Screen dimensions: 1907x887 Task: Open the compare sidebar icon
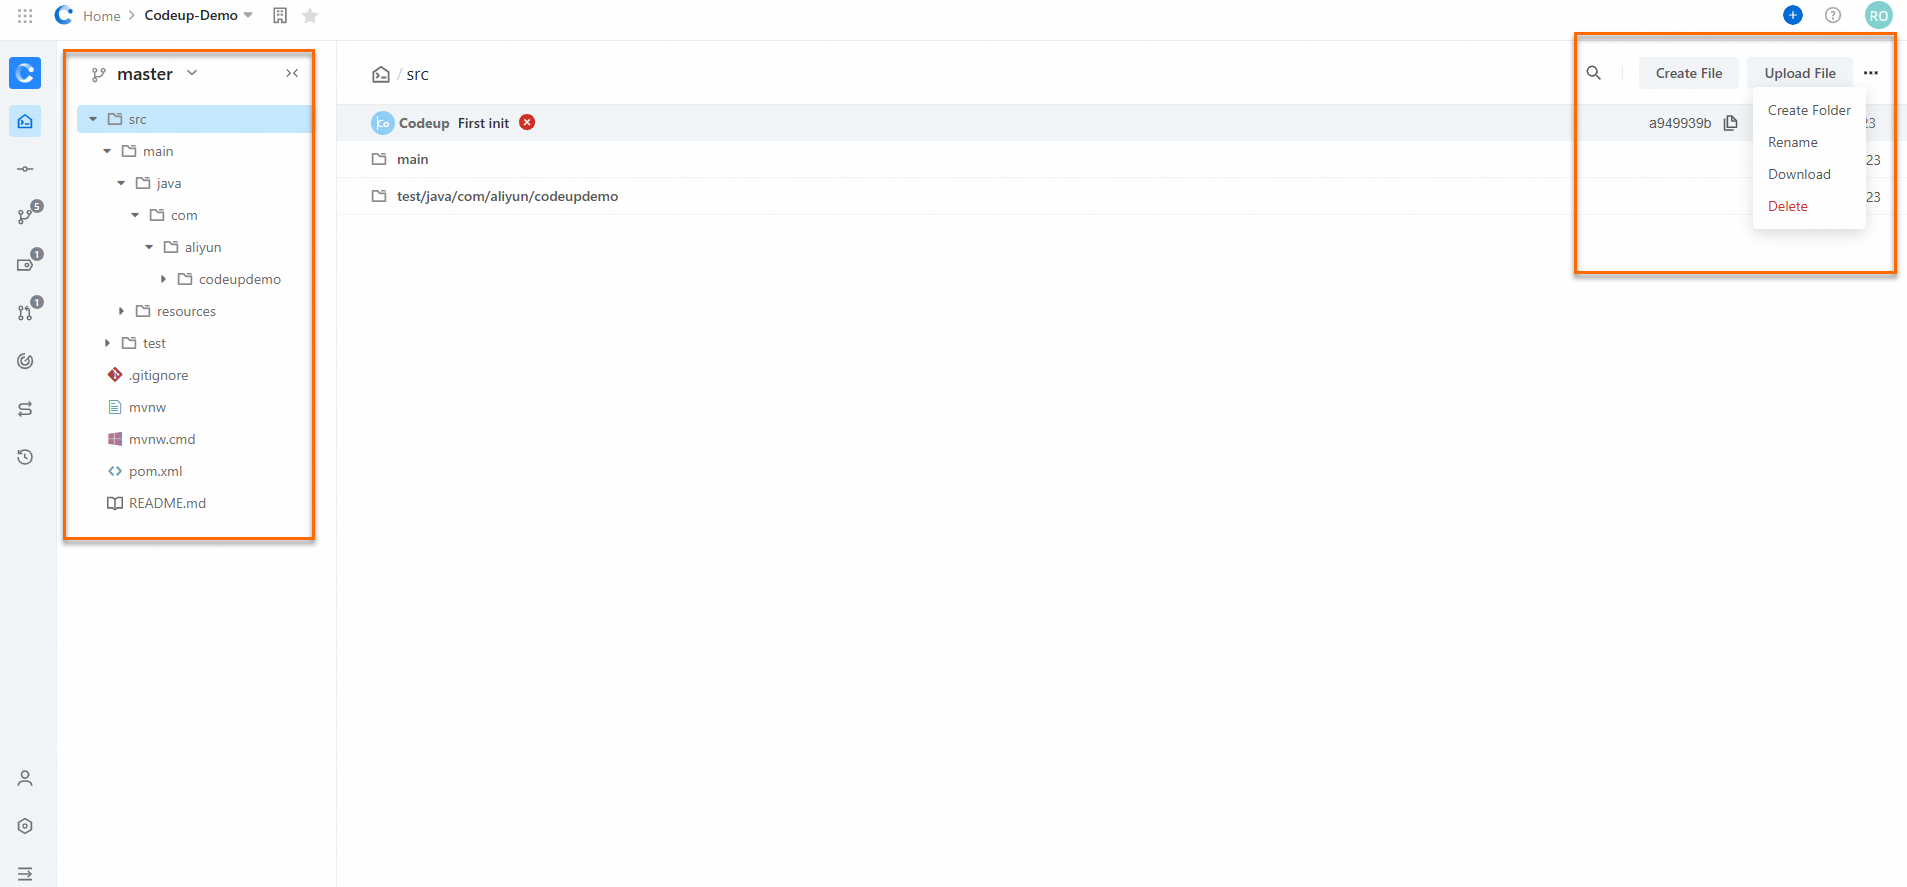click(25, 409)
